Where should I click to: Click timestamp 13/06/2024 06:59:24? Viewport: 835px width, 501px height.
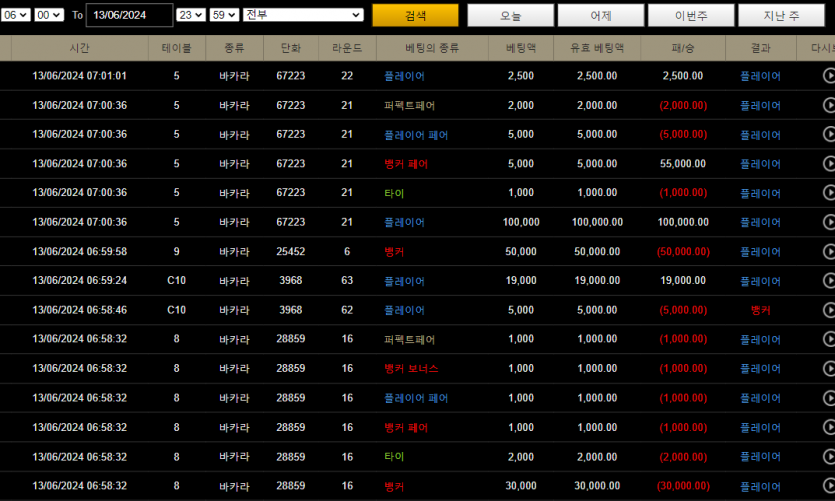(x=79, y=281)
